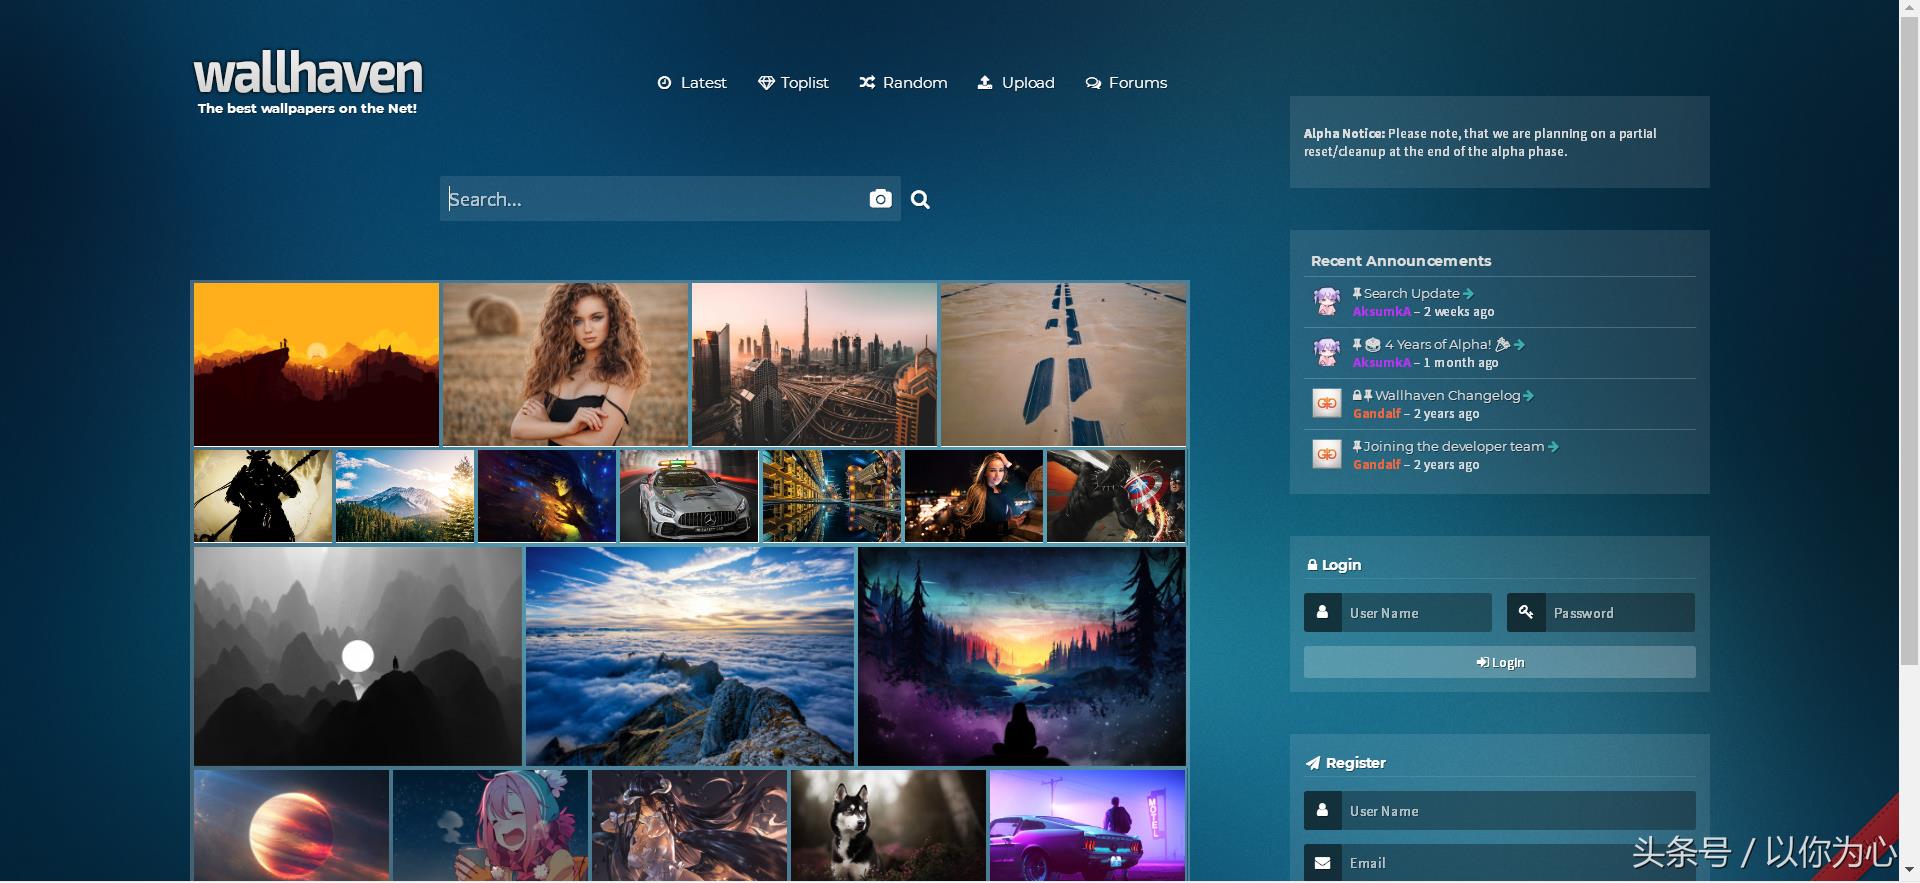Image resolution: width=1920 pixels, height=883 pixels.
Task: Open the Upload page
Action: click(x=1016, y=83)
